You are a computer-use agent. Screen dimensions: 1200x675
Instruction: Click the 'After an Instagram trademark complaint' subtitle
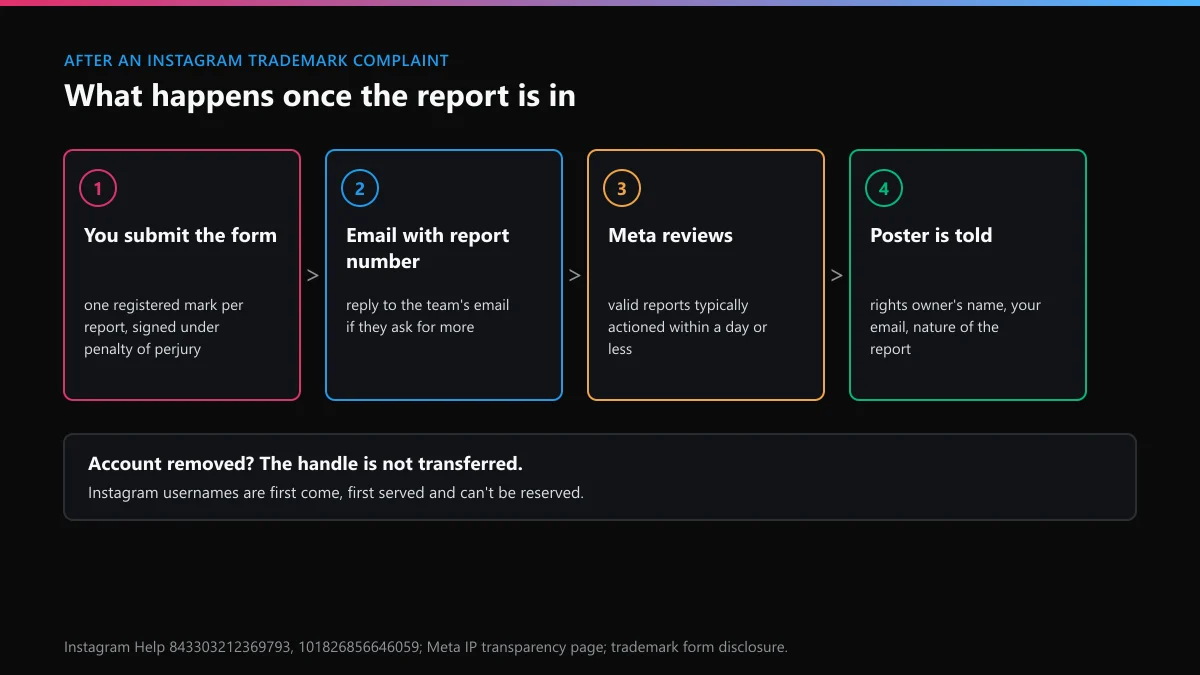256,60
